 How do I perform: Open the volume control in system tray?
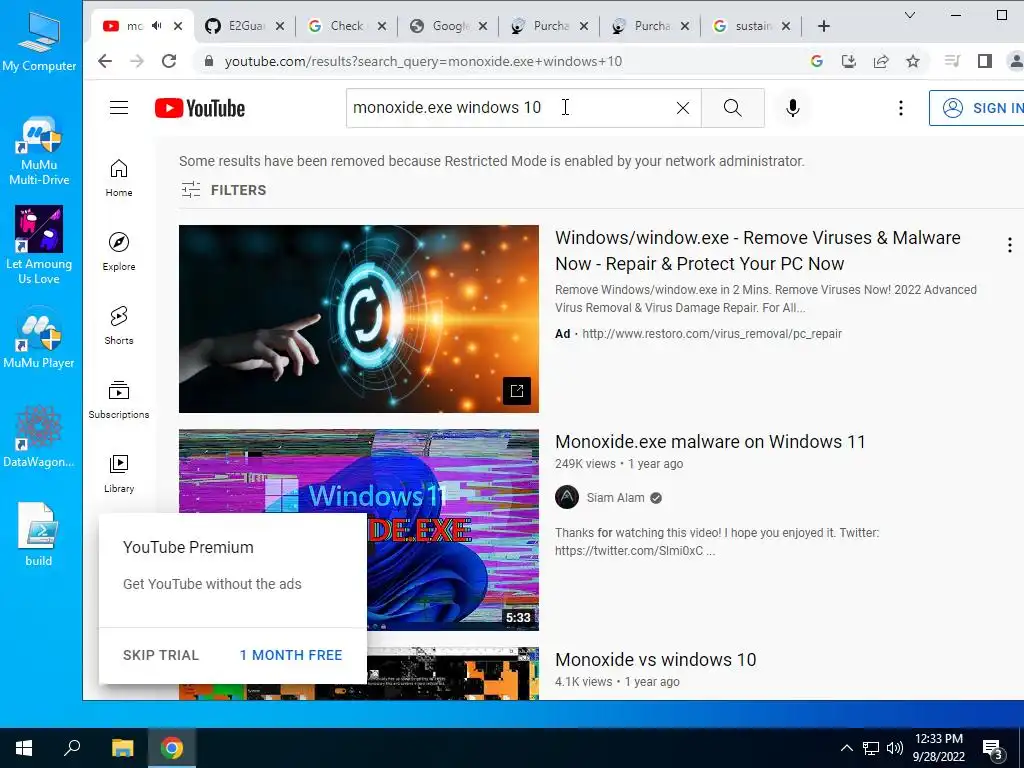tap(895, 748)
